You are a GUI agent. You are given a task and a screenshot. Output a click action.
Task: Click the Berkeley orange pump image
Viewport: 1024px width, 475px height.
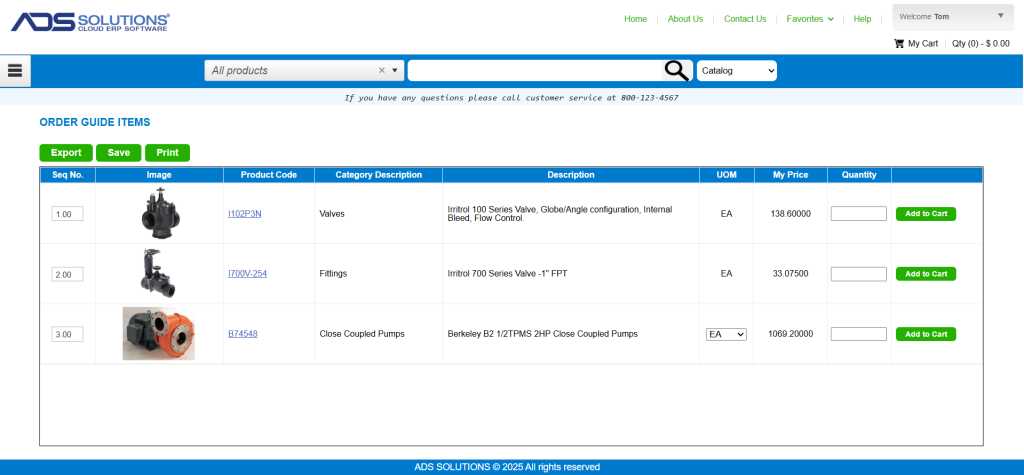tap(159, 333)
